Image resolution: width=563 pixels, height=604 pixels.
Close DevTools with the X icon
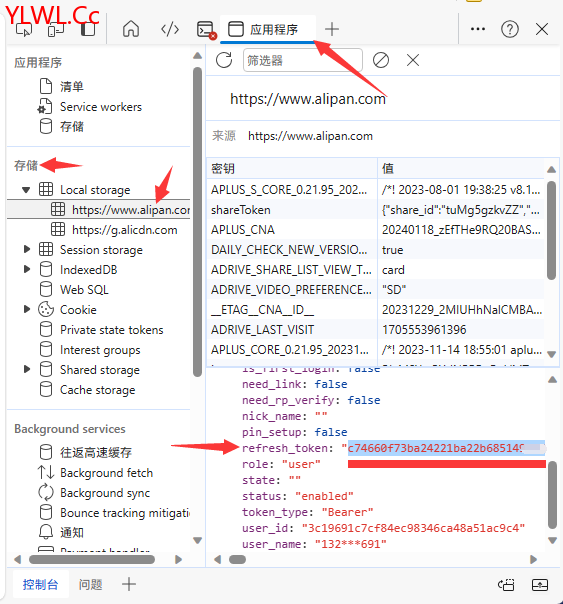(542, 29)
